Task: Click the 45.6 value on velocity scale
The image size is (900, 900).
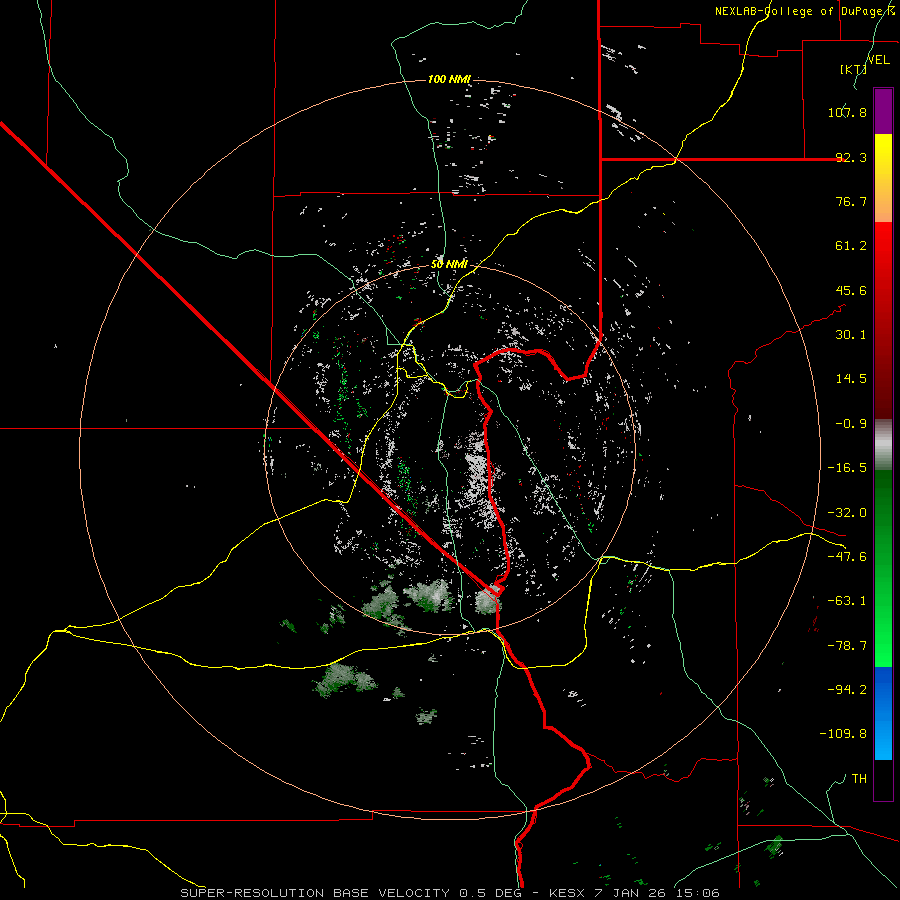Action: pos(851,290)
